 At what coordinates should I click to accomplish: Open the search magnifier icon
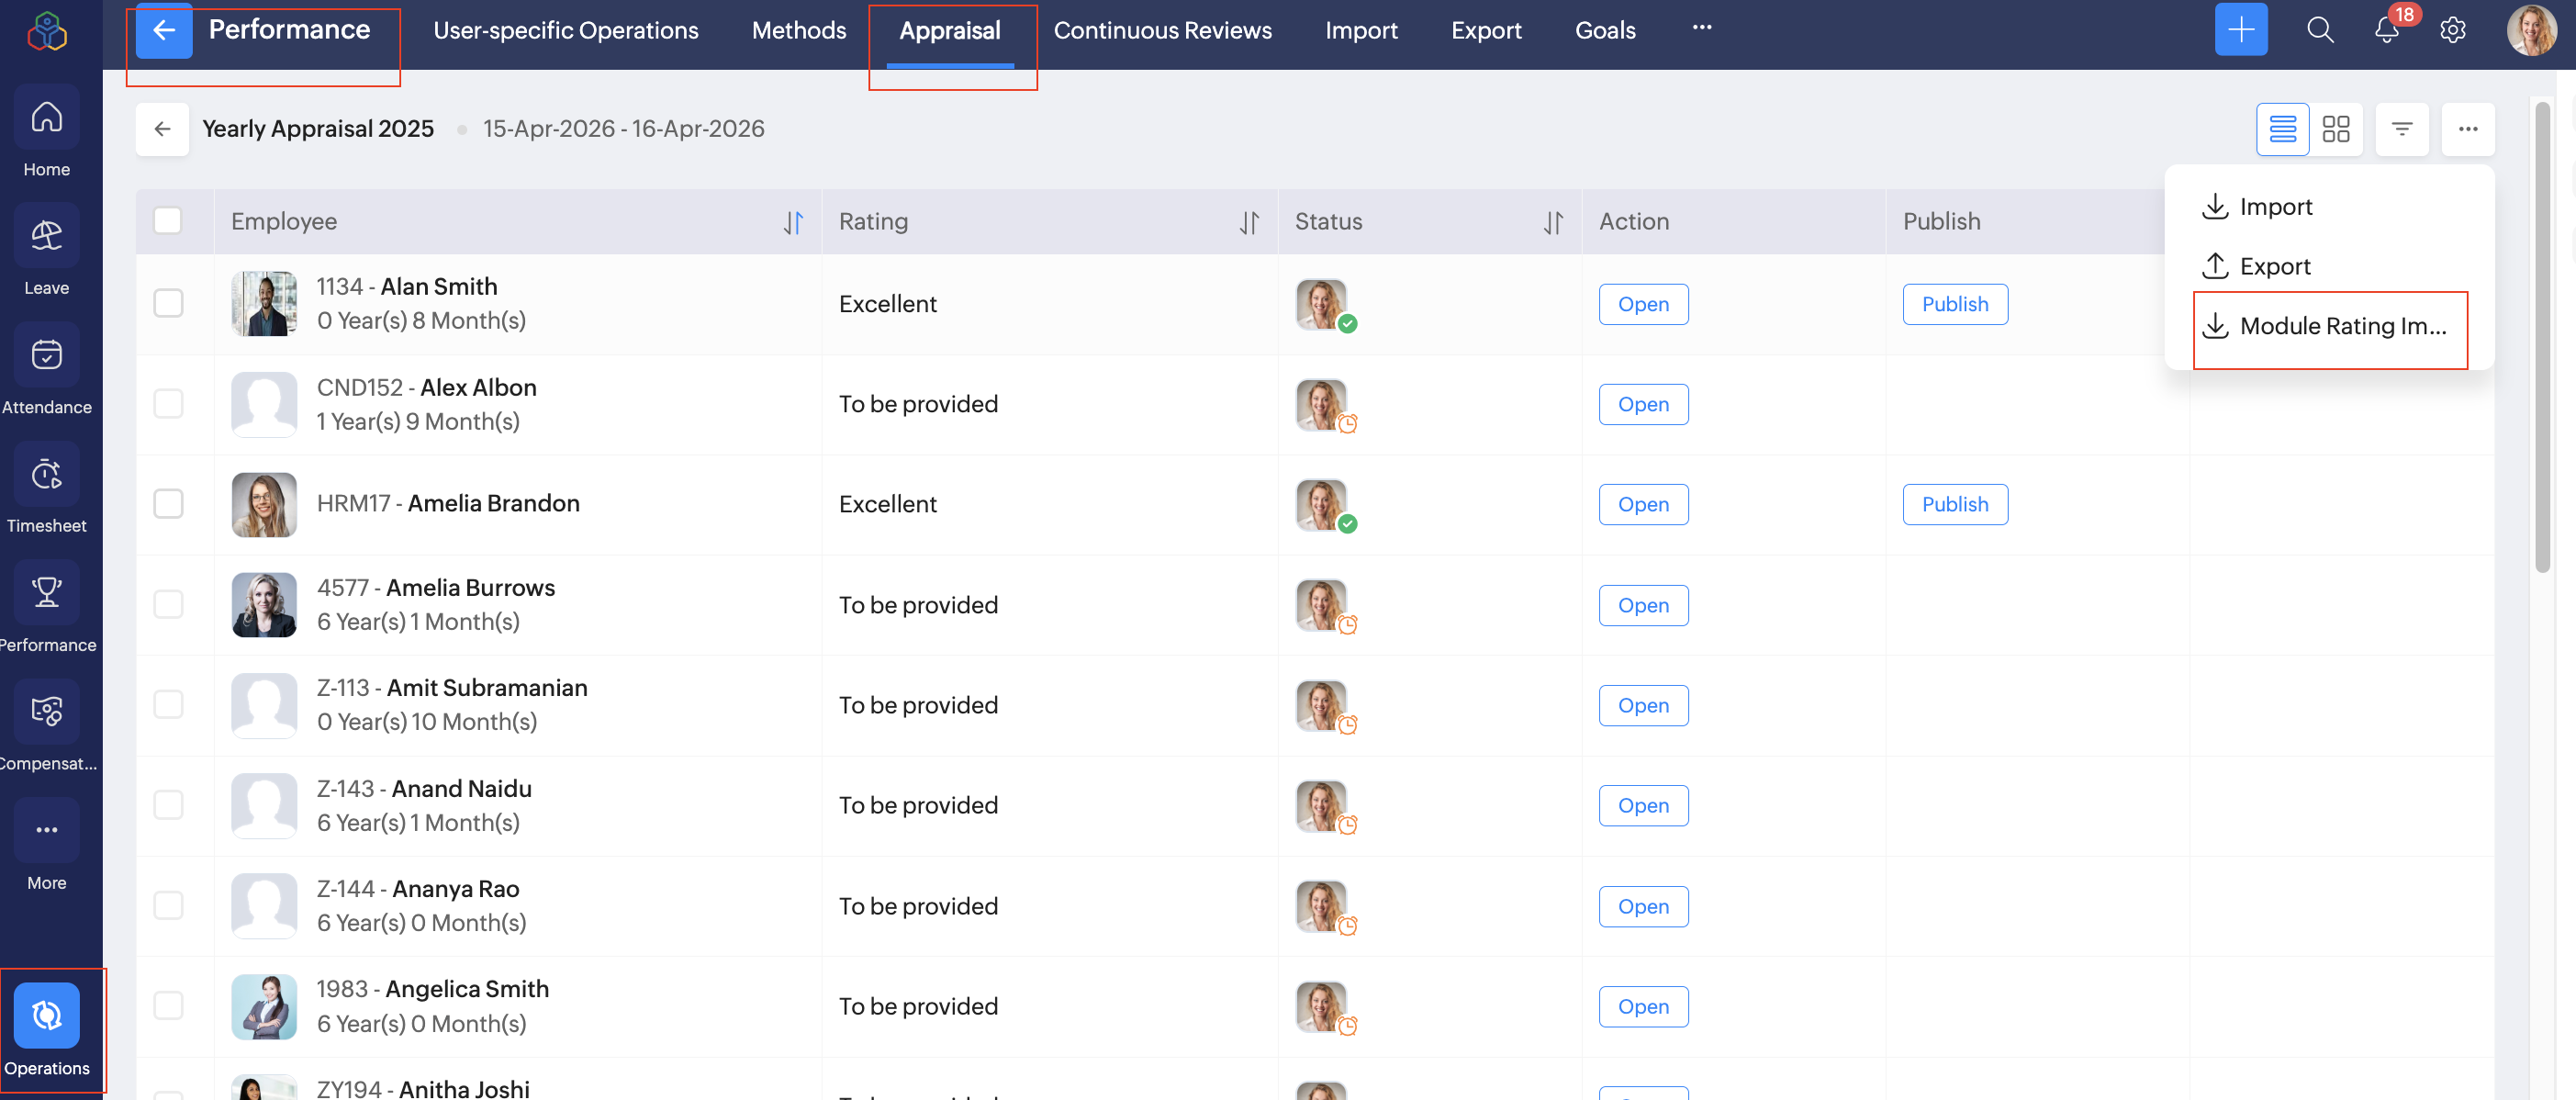(x=2320, y=30)
